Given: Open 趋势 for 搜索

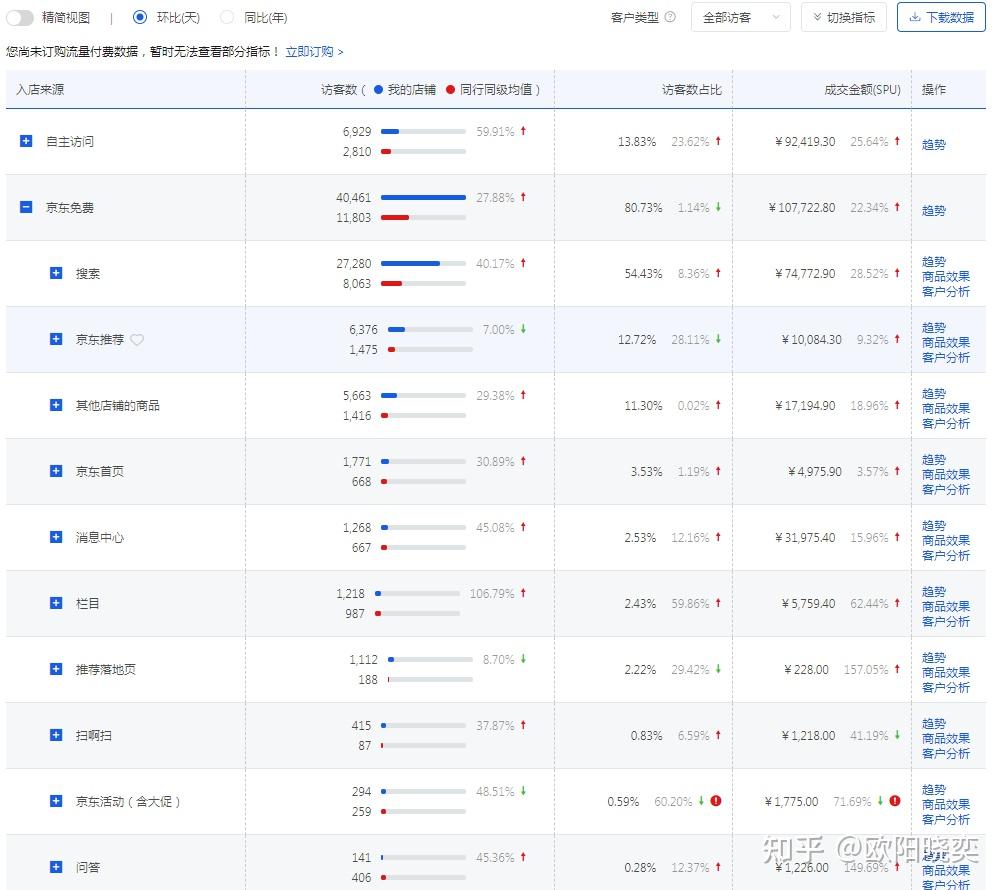Looking at the screenshot, I should (x=933, y=261).
